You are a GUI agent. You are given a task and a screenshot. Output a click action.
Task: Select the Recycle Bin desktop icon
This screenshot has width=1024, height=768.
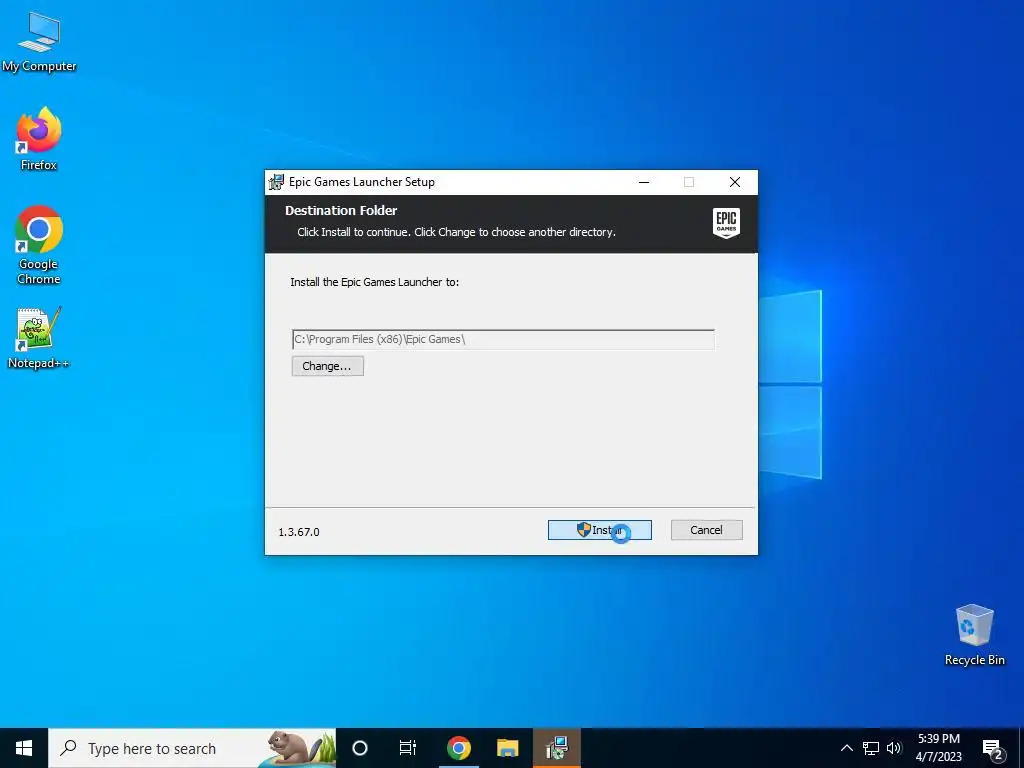(974, 635)
